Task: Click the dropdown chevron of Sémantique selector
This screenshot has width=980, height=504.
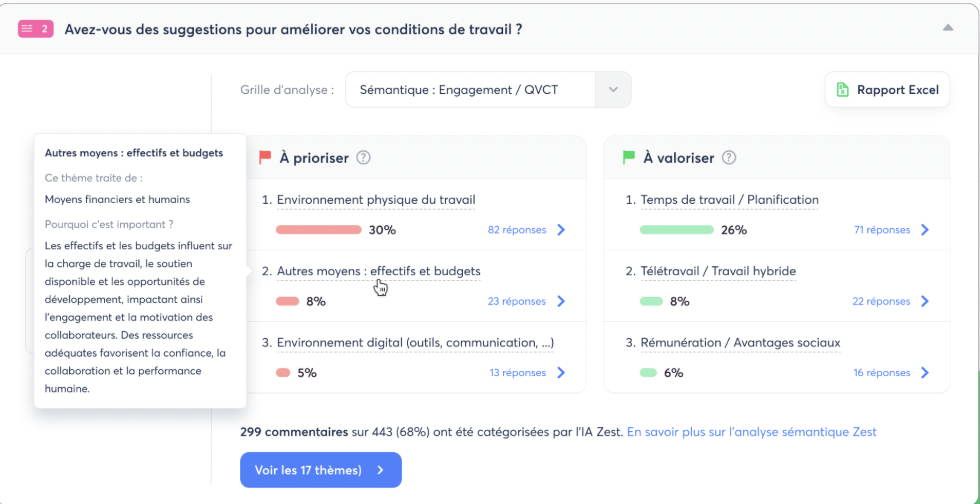Action: (613, 90)
